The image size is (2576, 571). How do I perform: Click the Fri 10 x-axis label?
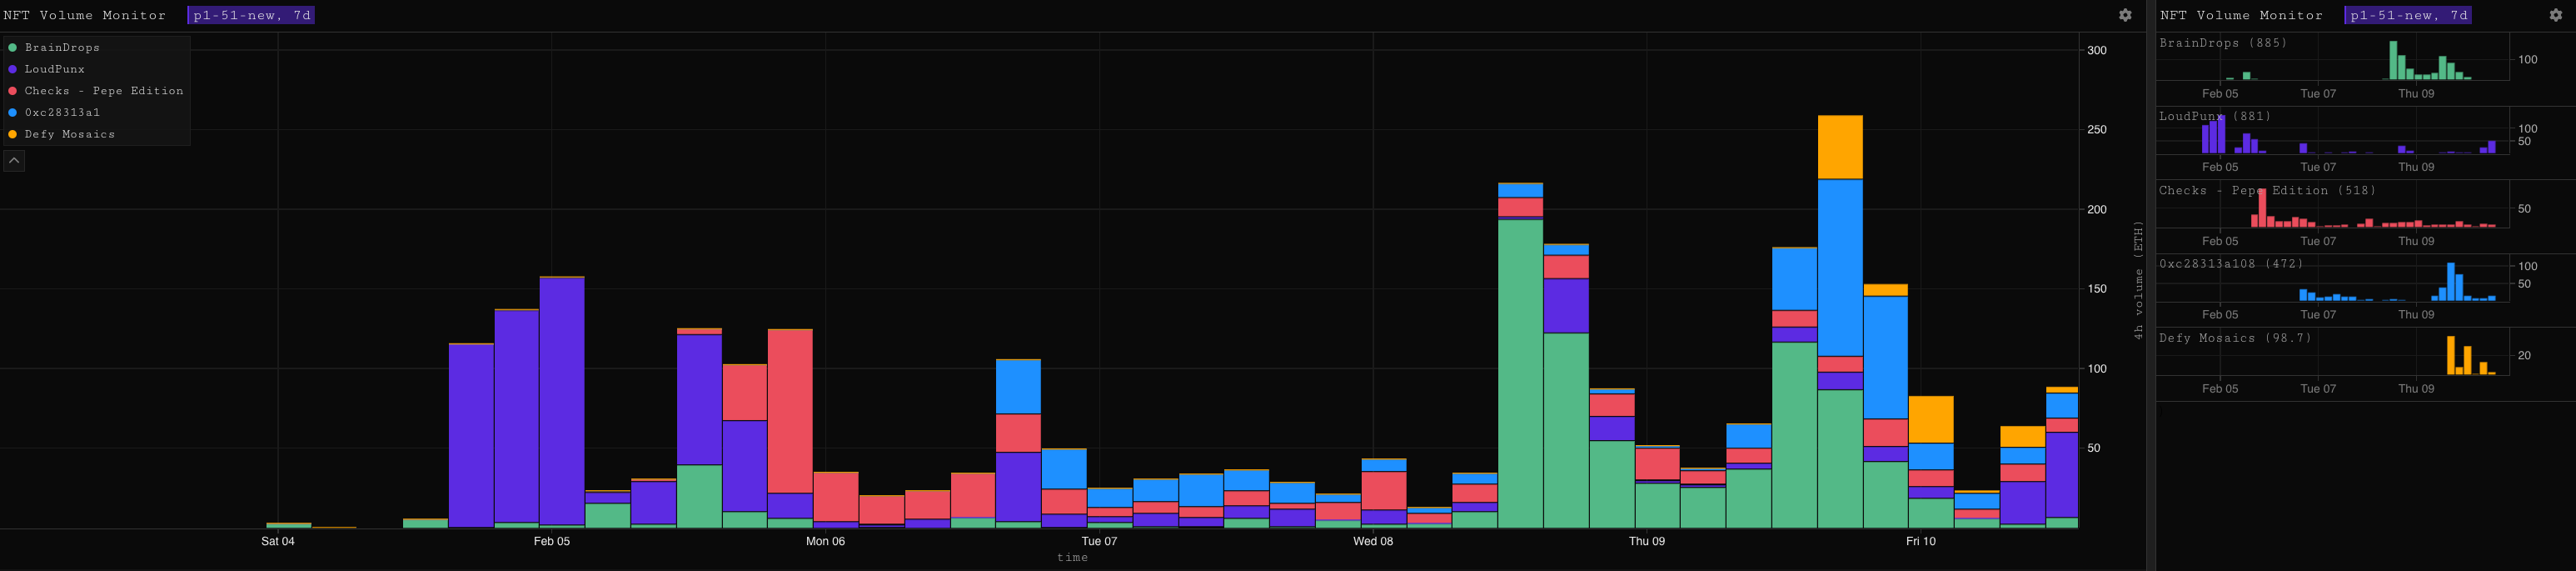(1920, 541)
